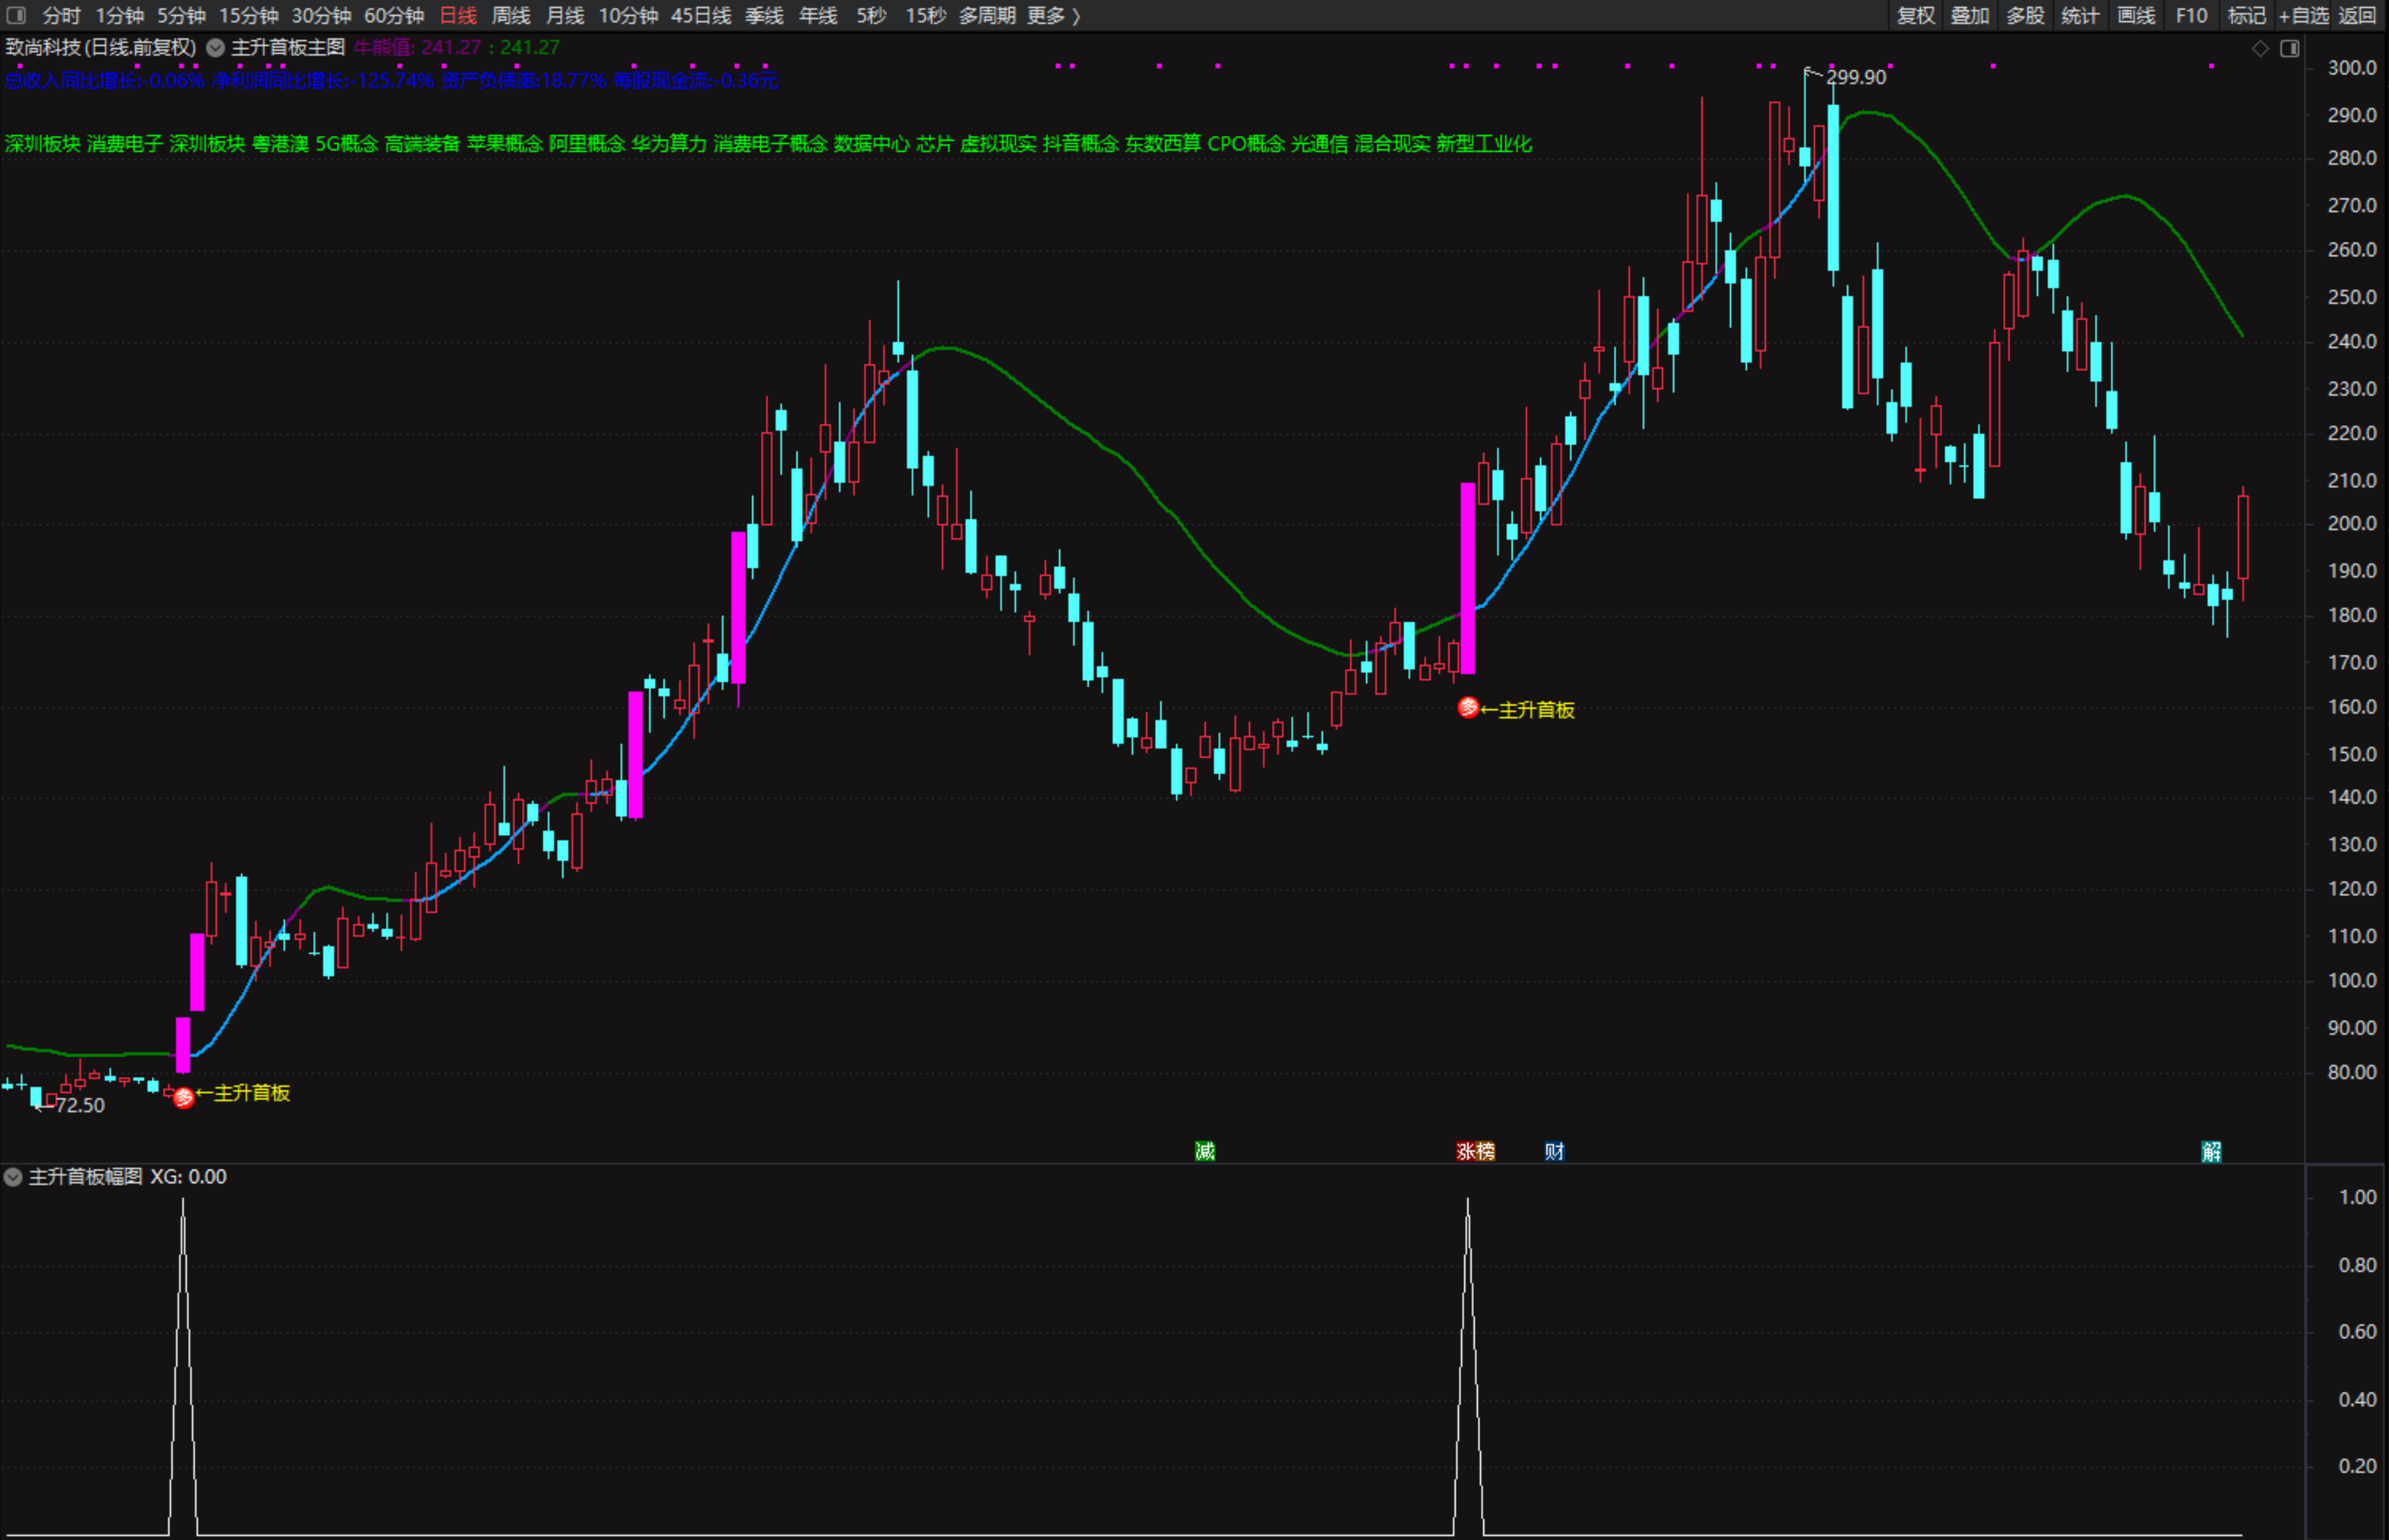
Task: Switch to the 5秒 period
Action: [x=871, y=15]
